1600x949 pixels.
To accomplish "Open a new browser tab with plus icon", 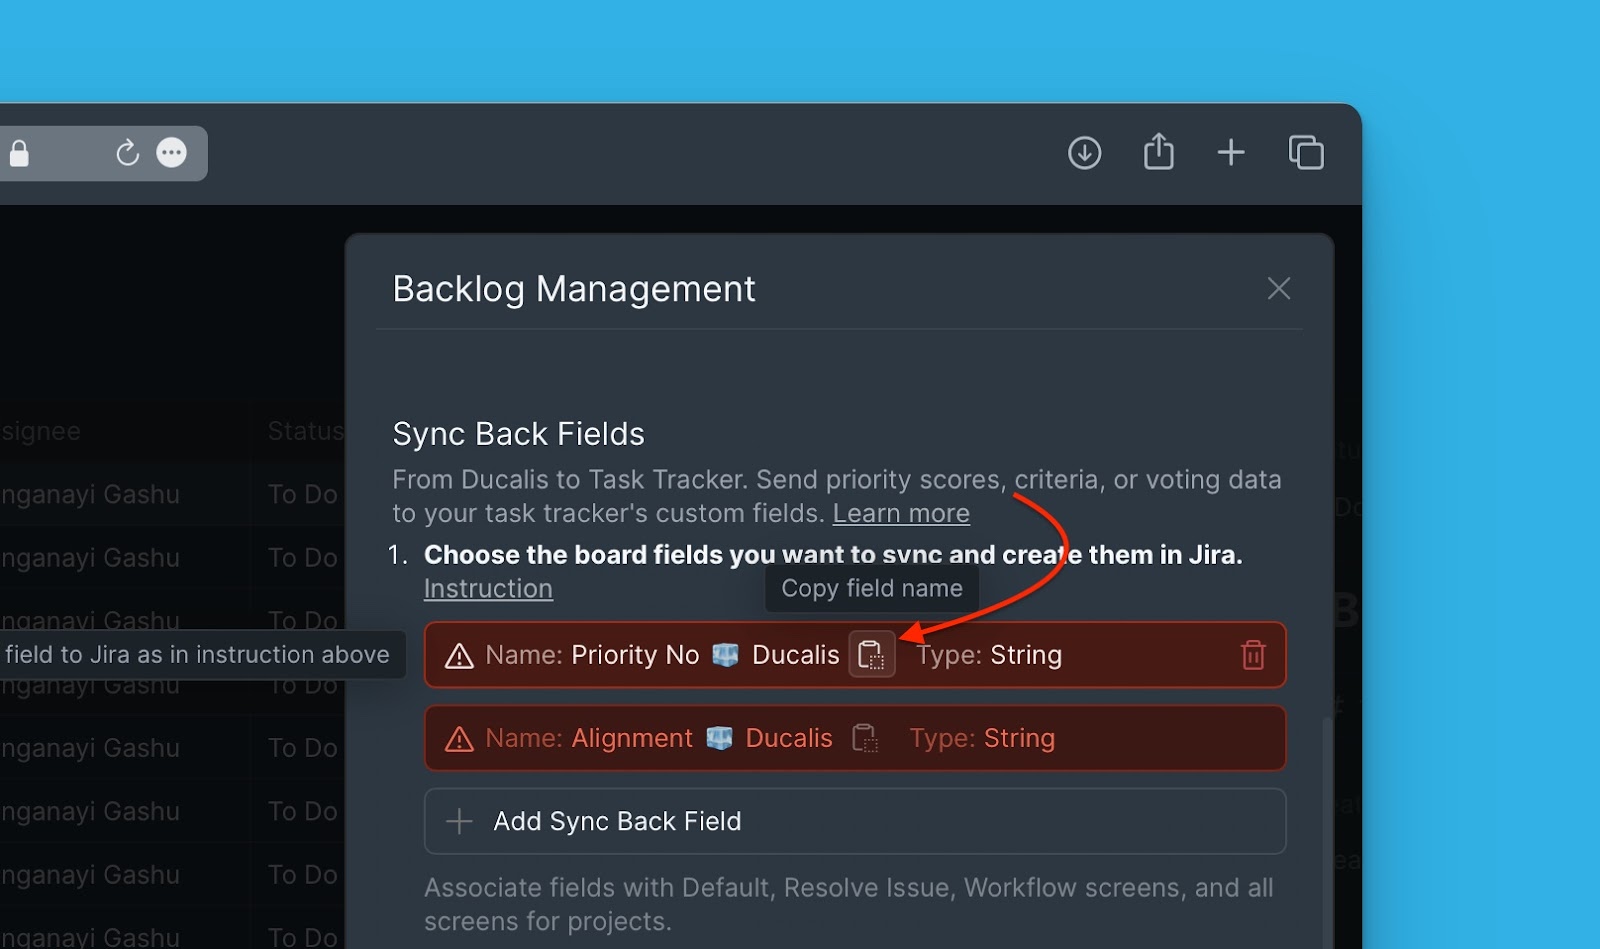I will pyautogui.click(x=1231, y=152).
